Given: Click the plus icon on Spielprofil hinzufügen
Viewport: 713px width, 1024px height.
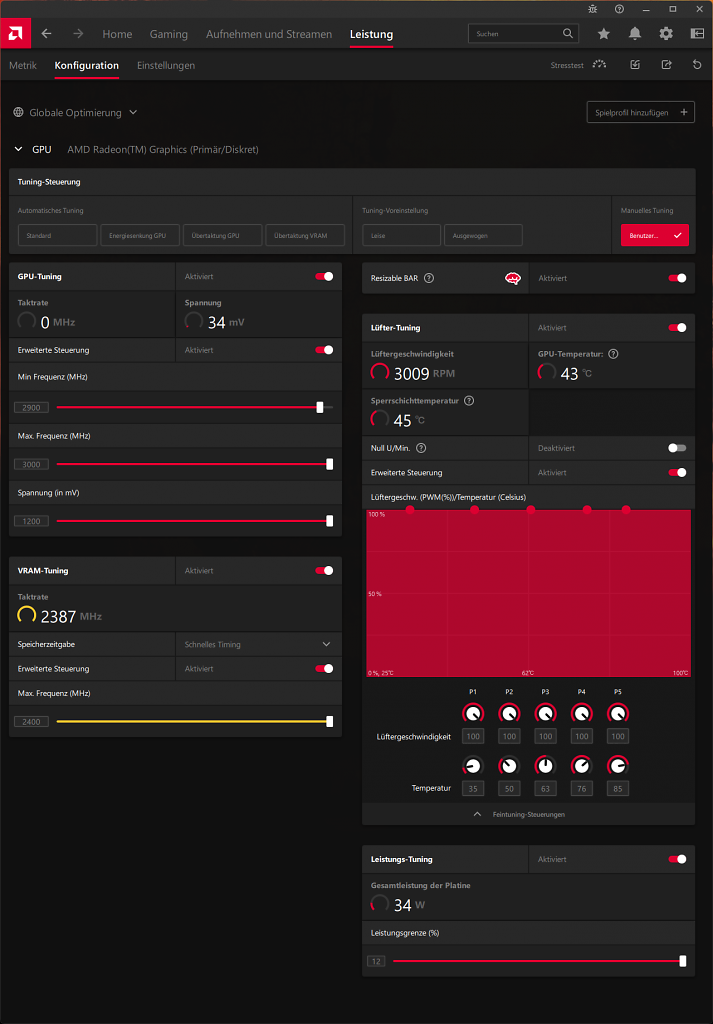Looking at the screenshot, I should pos(684,112).
